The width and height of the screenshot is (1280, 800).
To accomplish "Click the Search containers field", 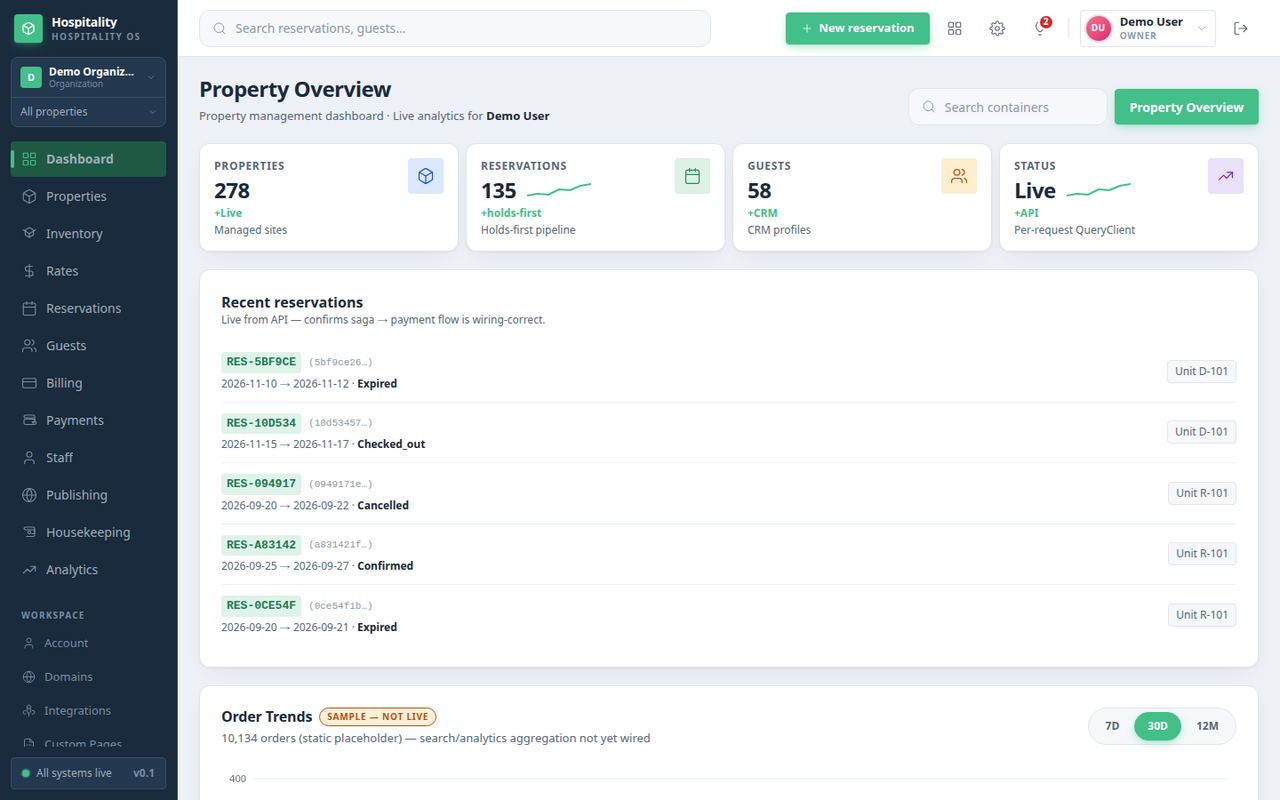I will [1008, 107].
